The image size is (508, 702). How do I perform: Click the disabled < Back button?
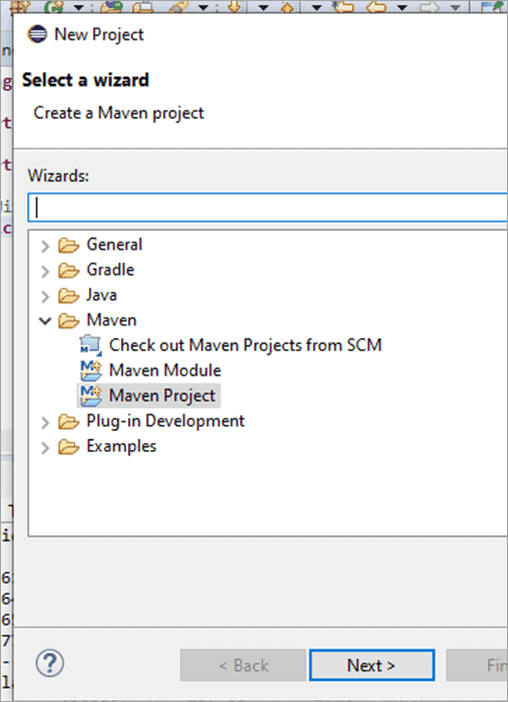pyautogui.click(x=243, y=665)
